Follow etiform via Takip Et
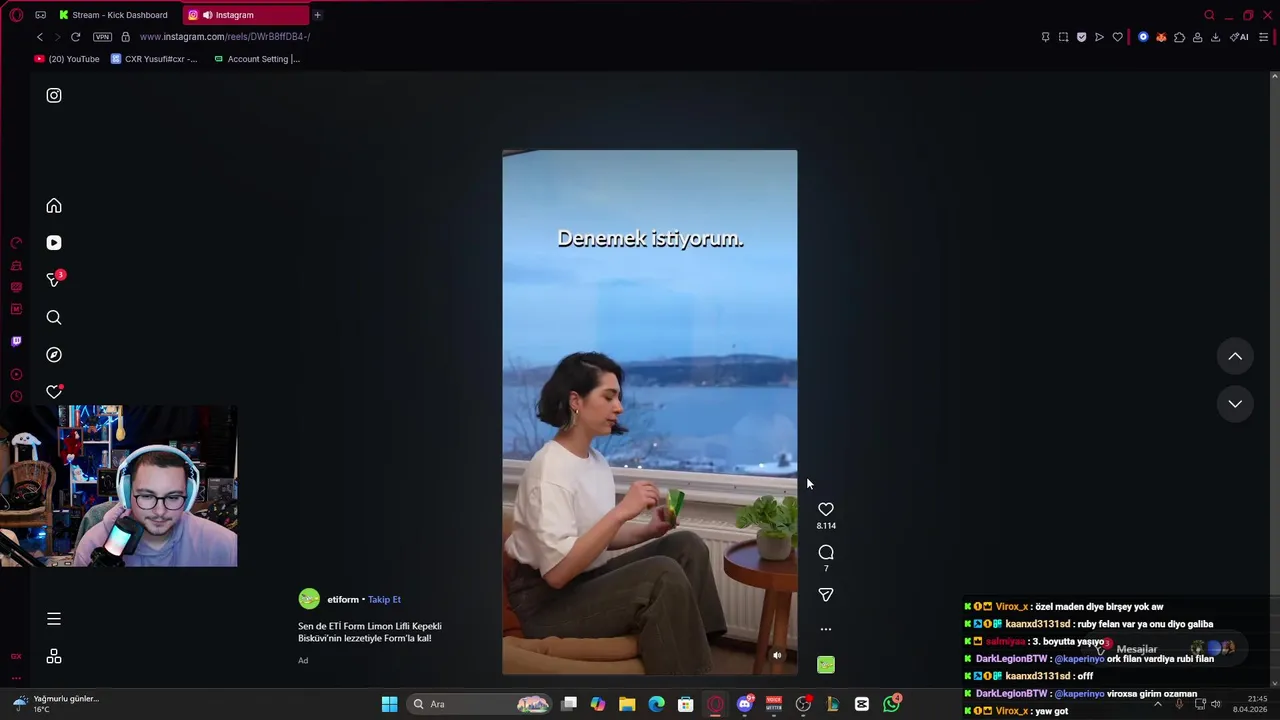The width and height of the screenshot is (1280, 720). pyautogui.click(x=384, y=600)
